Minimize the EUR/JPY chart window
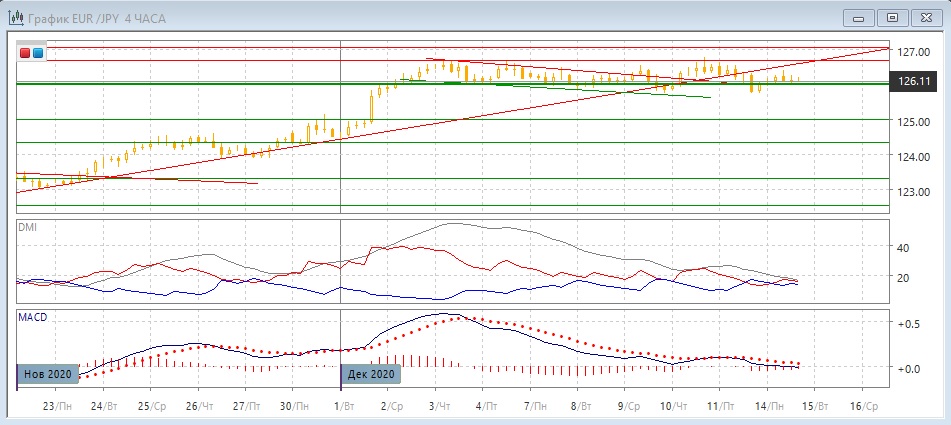This screenshot has height=425, width=951. 857,16
